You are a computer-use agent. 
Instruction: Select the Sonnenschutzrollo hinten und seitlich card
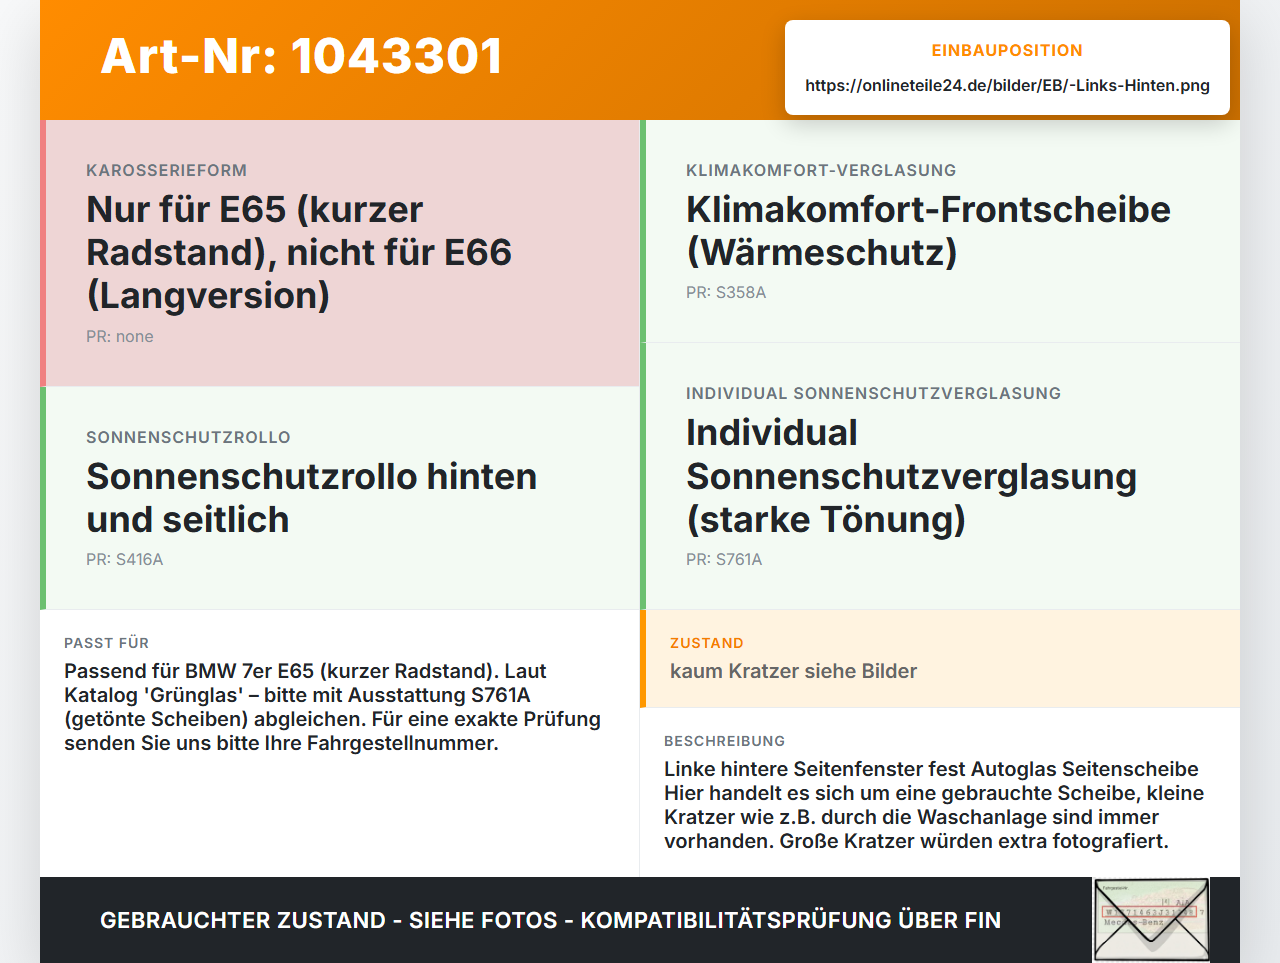click(340, 498)
